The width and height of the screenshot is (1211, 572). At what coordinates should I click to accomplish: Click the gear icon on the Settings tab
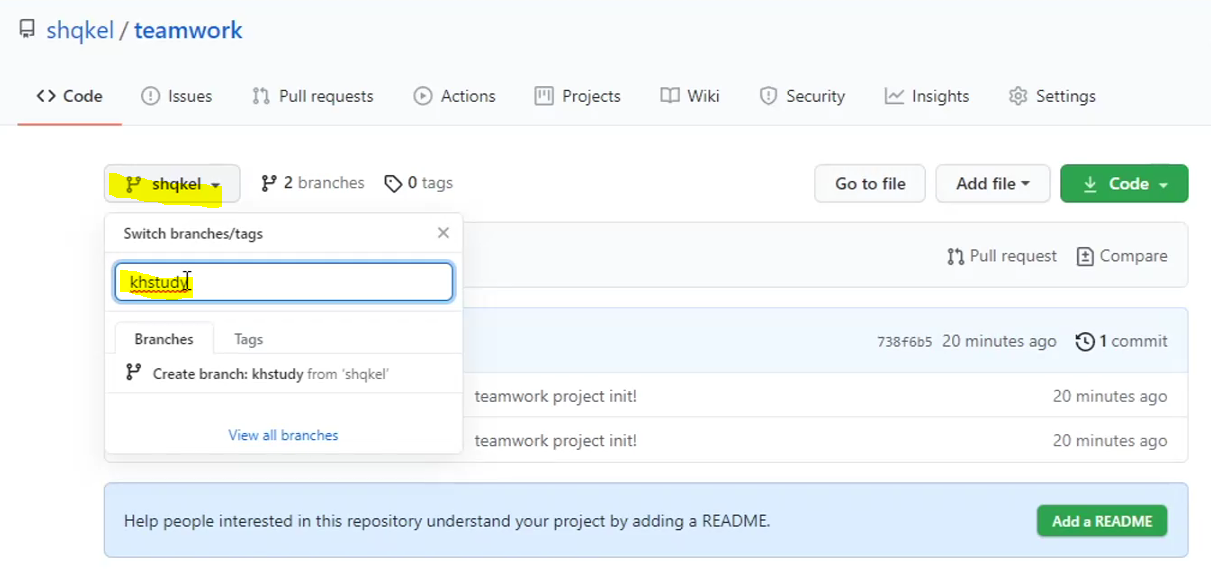pyautogui.click(x=1018, y=96)
